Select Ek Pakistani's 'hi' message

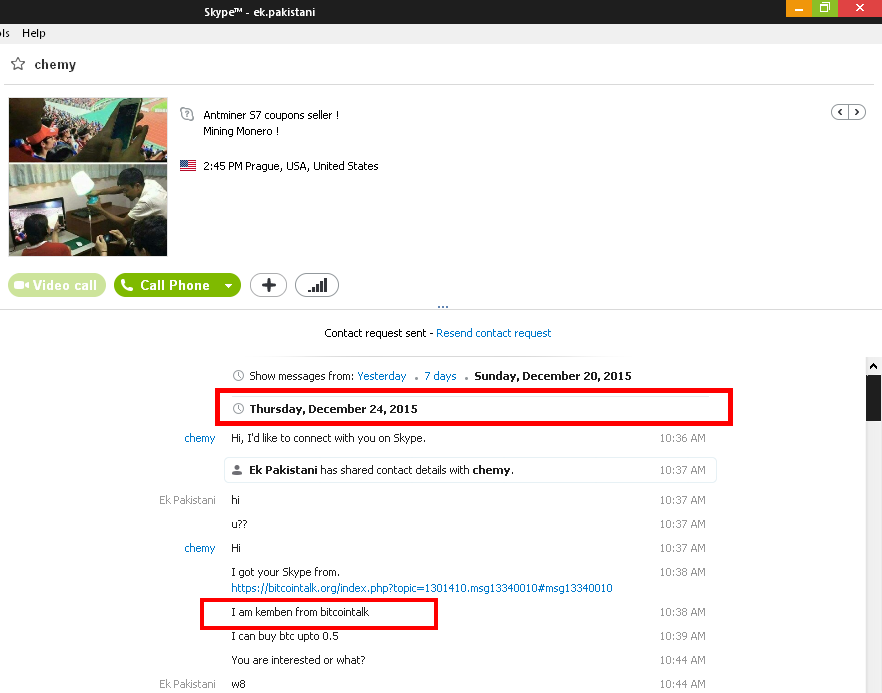[x=235, y=500]
